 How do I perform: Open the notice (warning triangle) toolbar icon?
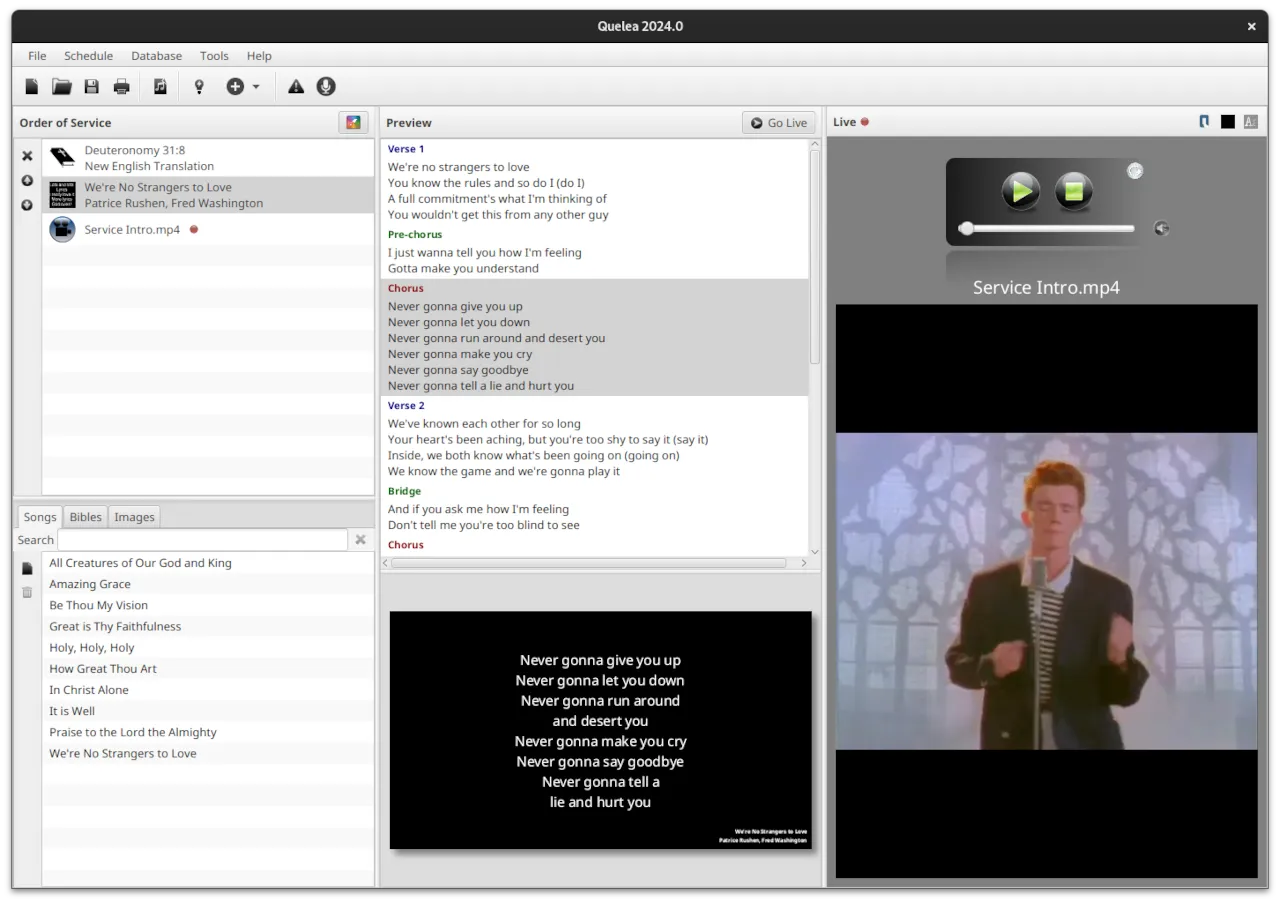click(x=296, y=87)
